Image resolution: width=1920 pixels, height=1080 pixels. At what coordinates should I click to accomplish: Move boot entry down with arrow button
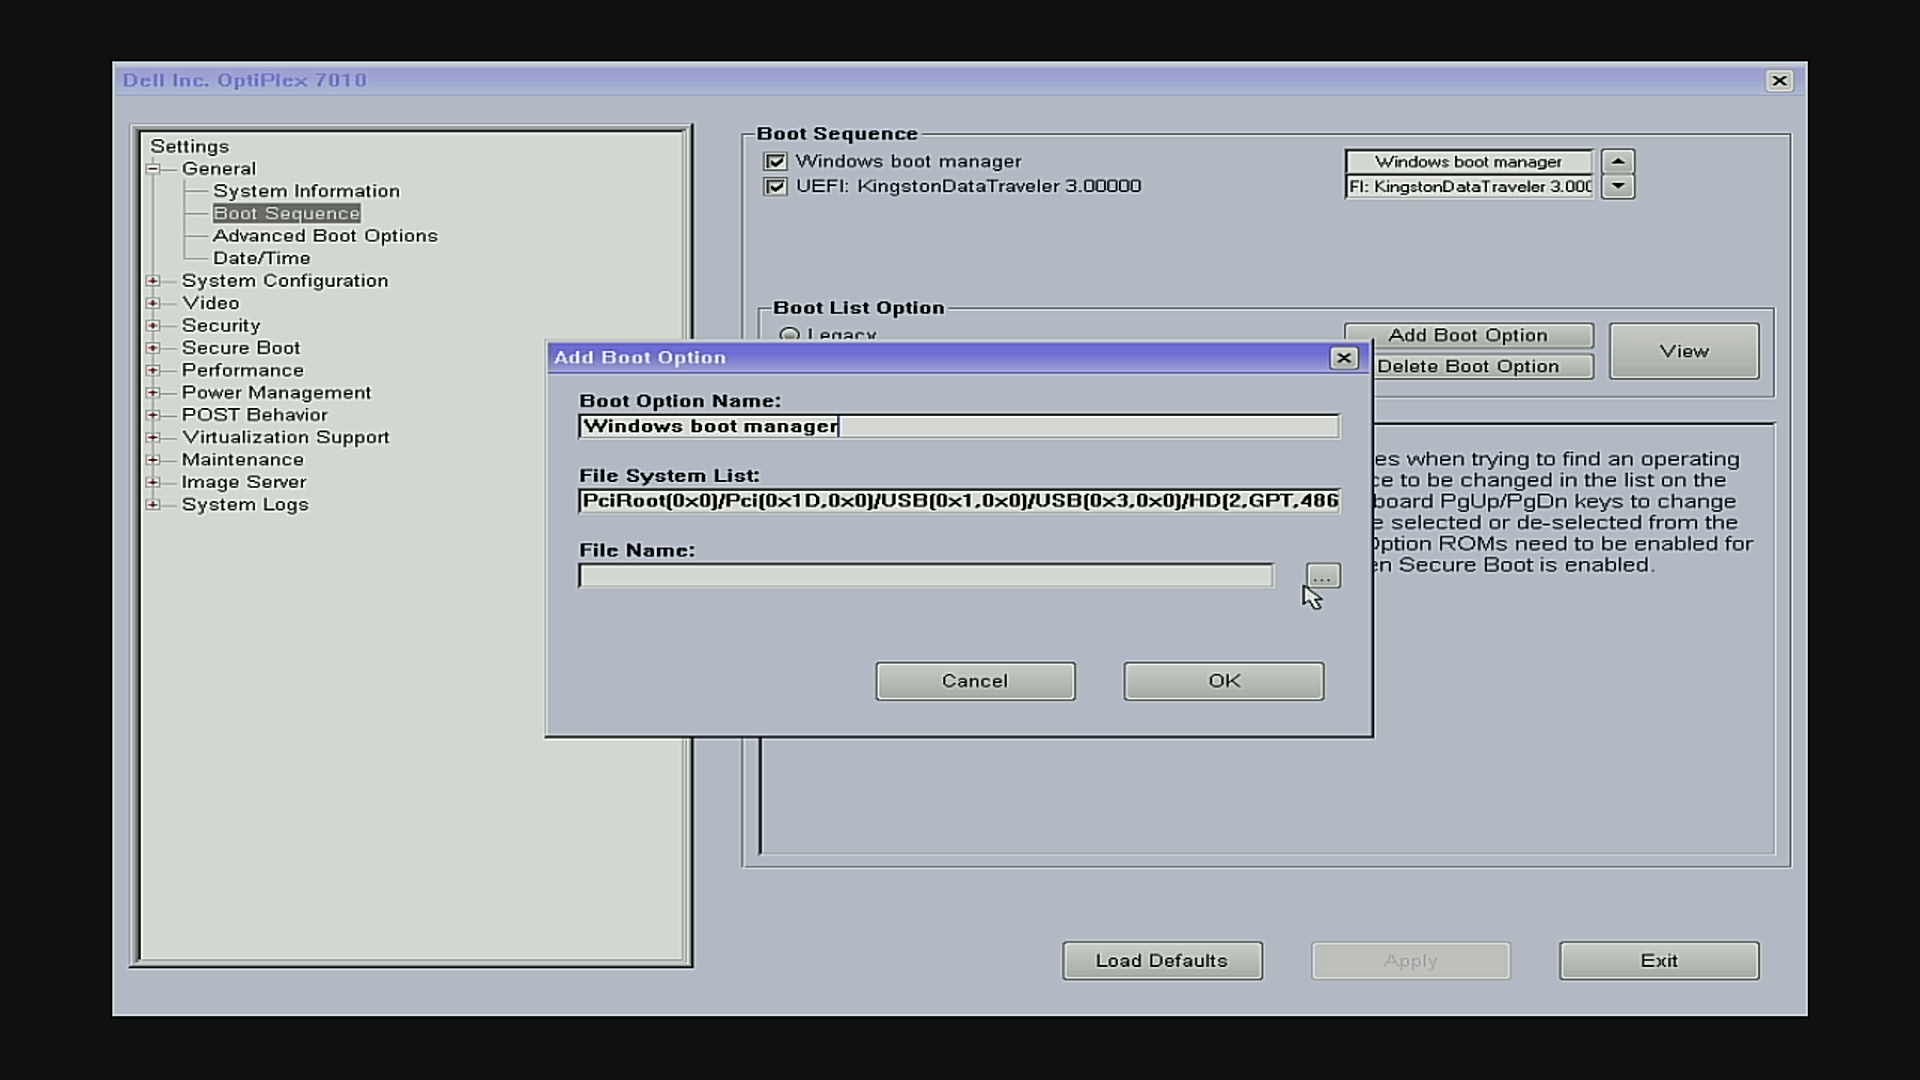(x=1618, y=187)
